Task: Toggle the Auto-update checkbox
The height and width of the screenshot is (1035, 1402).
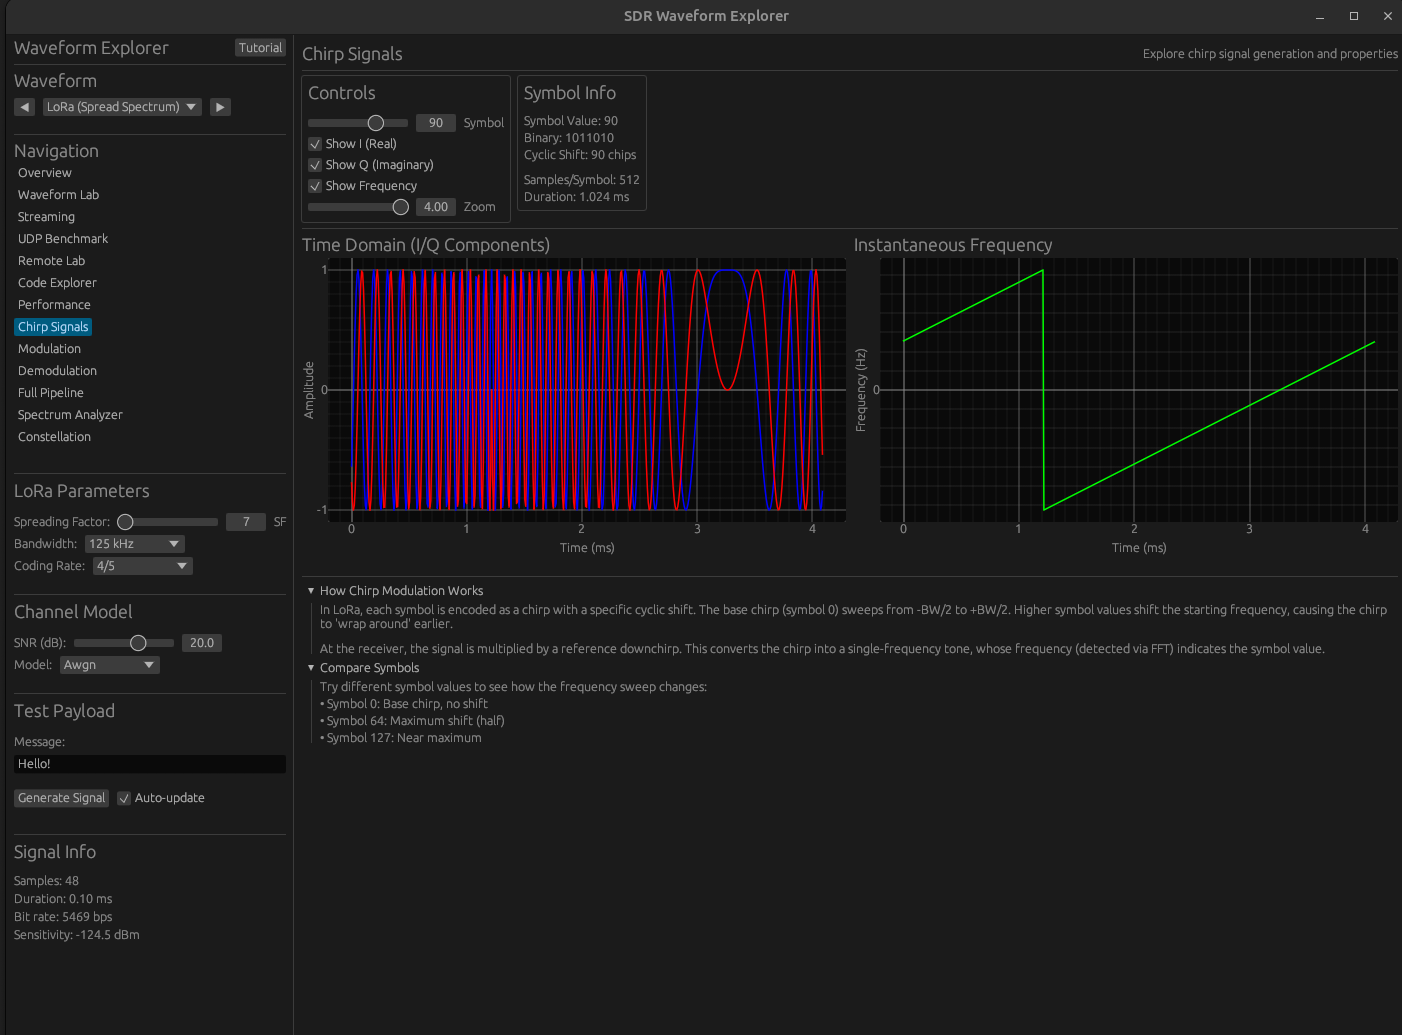Action: point(124,798)
